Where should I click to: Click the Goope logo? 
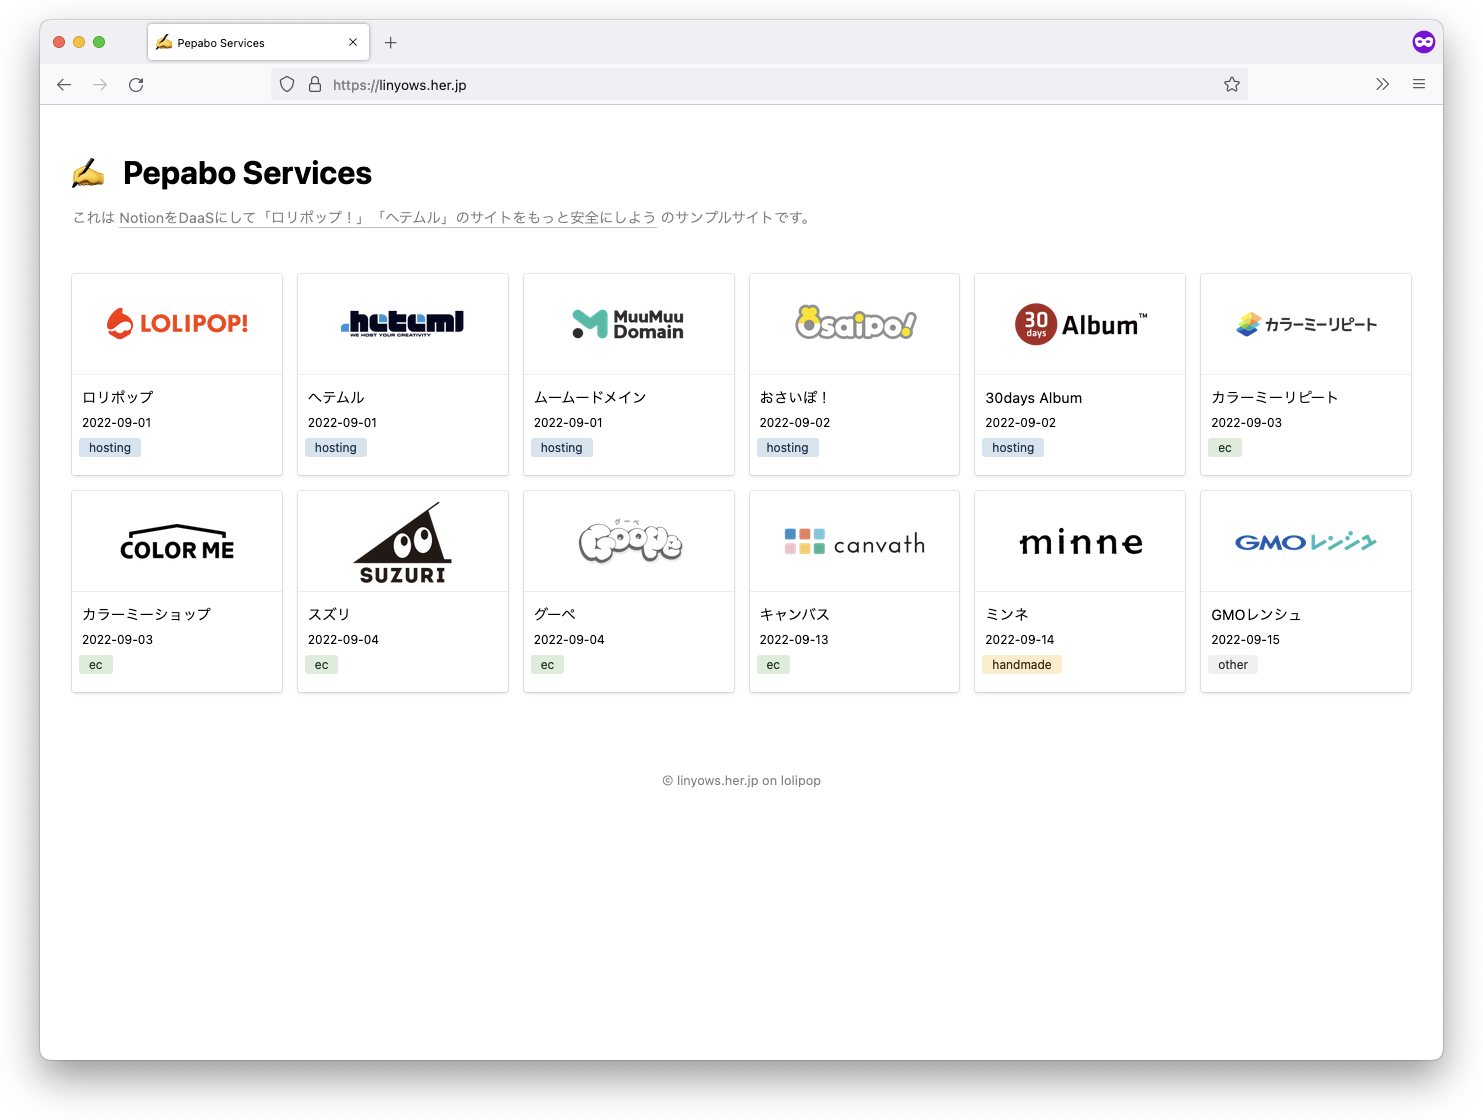[x=628, y=540]
